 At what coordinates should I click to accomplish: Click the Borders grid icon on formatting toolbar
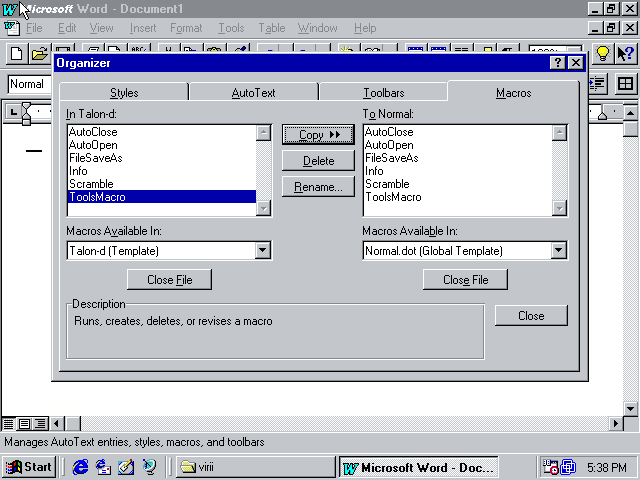[625, 84]
